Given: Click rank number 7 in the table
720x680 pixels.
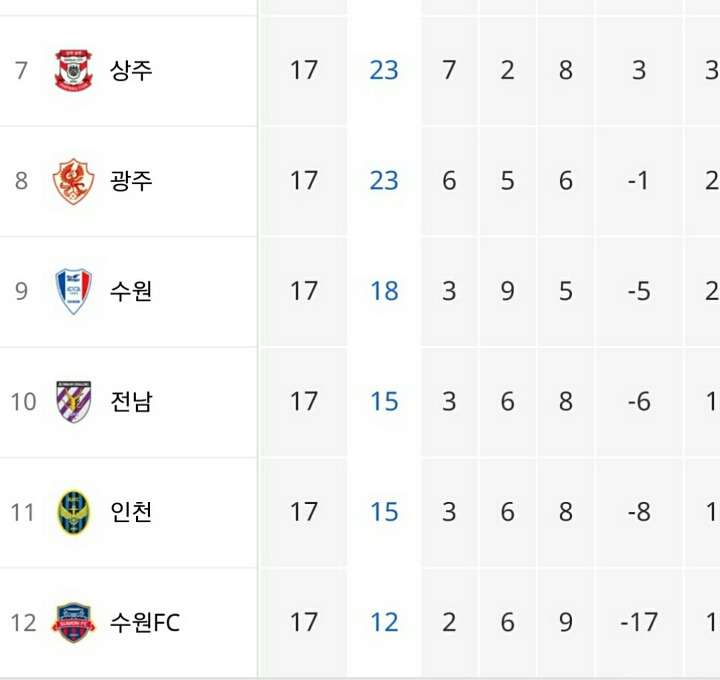Looking at the screenshot, I should coord(21,70).
